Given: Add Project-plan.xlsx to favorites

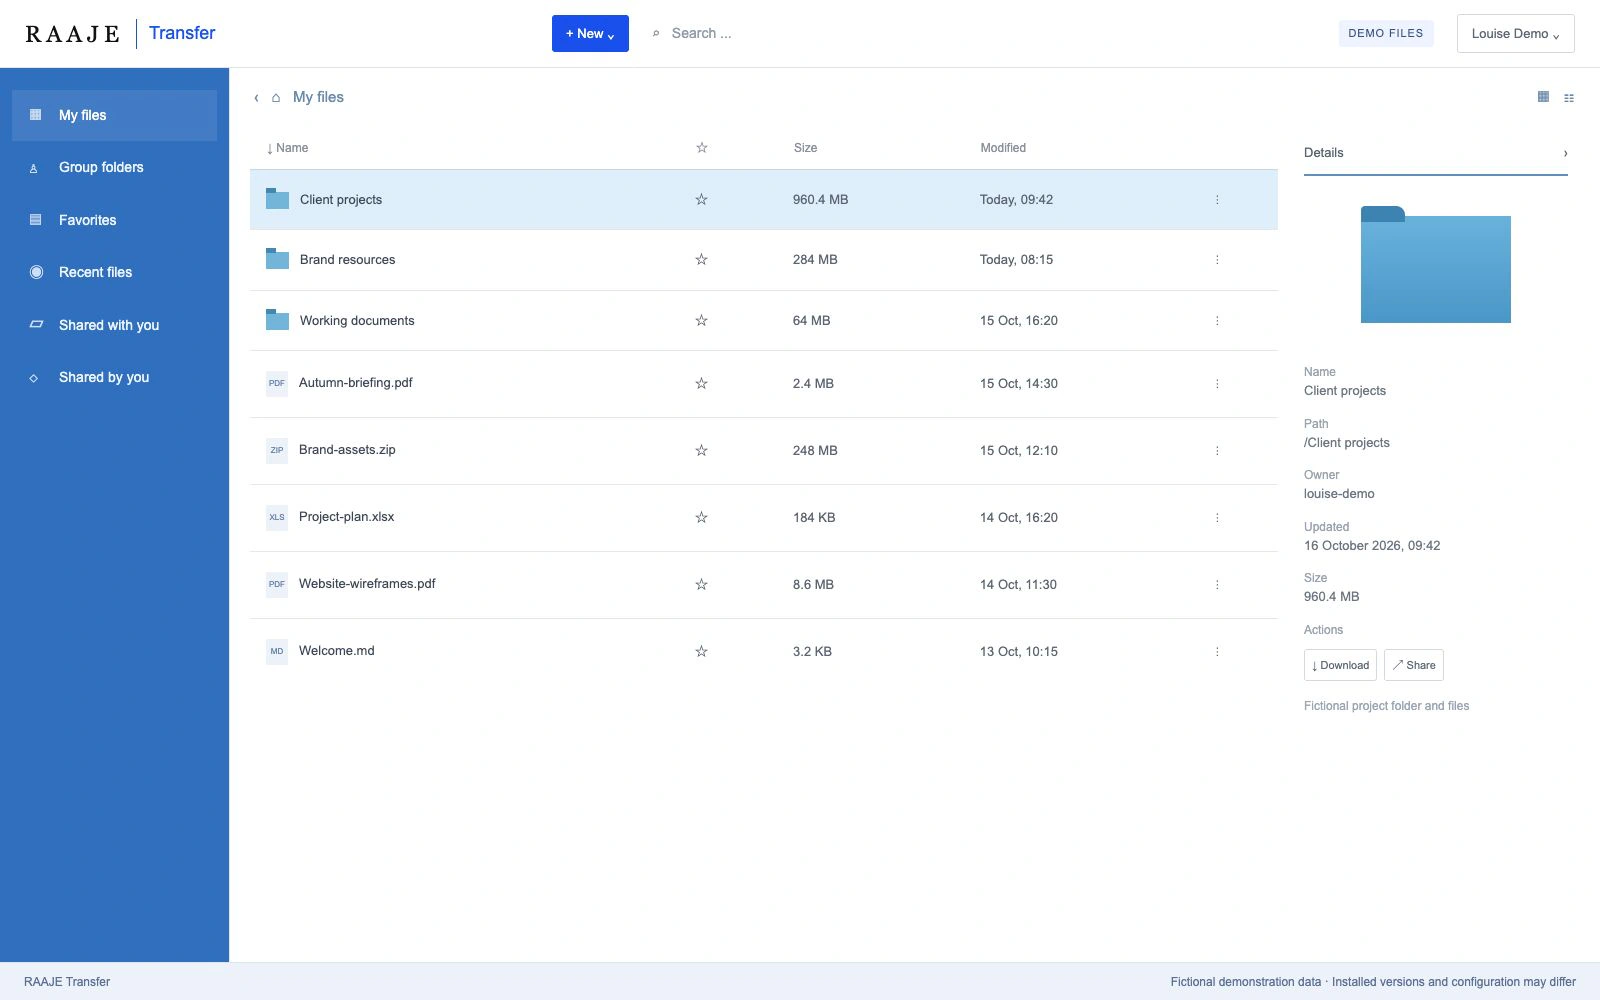Looking at the screenshot, I should [701, 518].
